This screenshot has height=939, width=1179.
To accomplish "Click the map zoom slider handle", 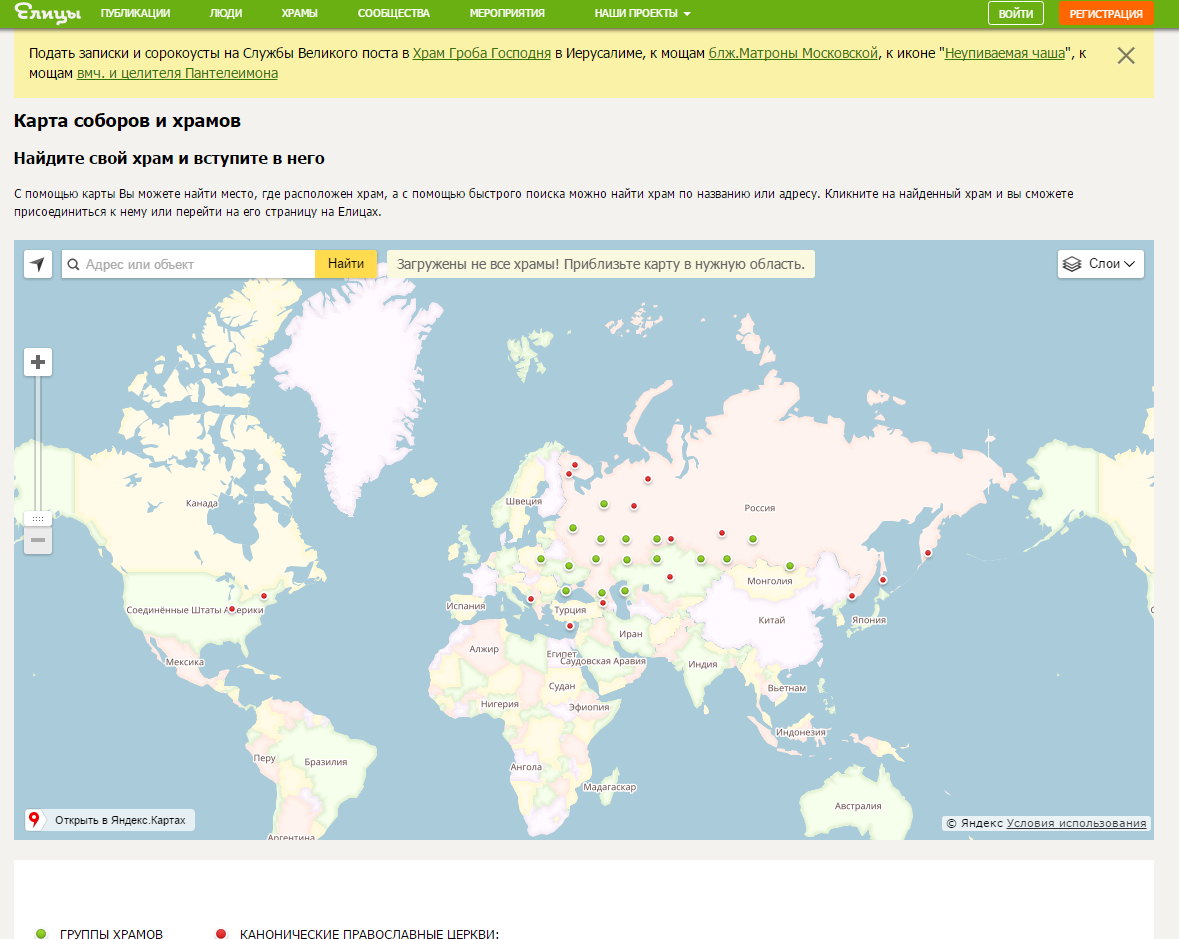I will pyautogui.click(x=38, y=519).
